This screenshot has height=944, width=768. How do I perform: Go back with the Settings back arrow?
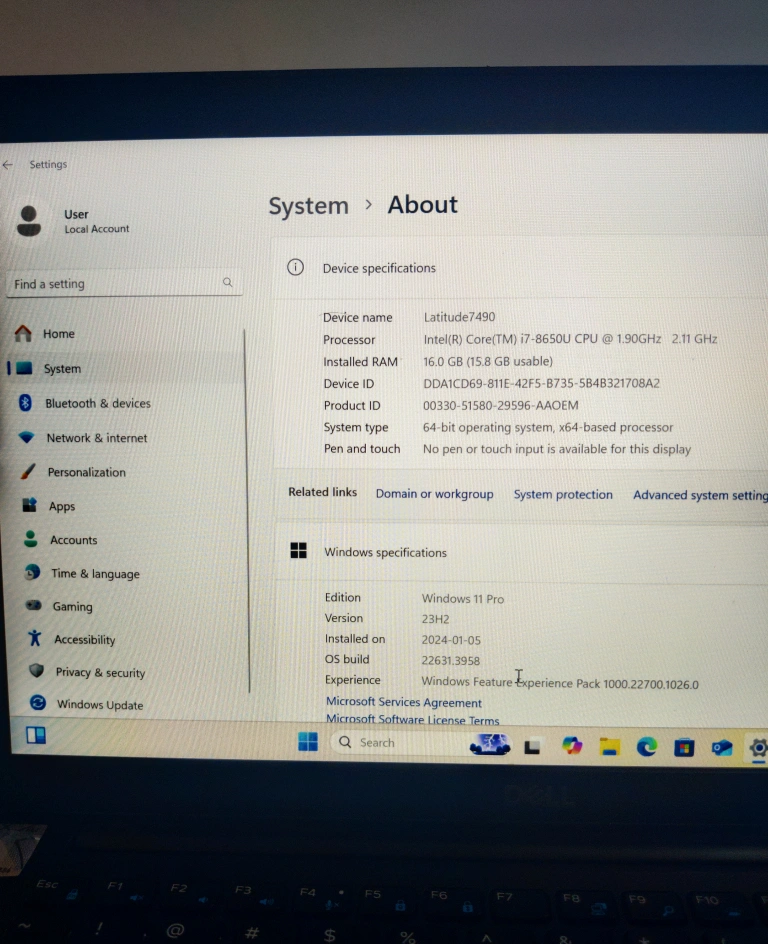(8, 164)
